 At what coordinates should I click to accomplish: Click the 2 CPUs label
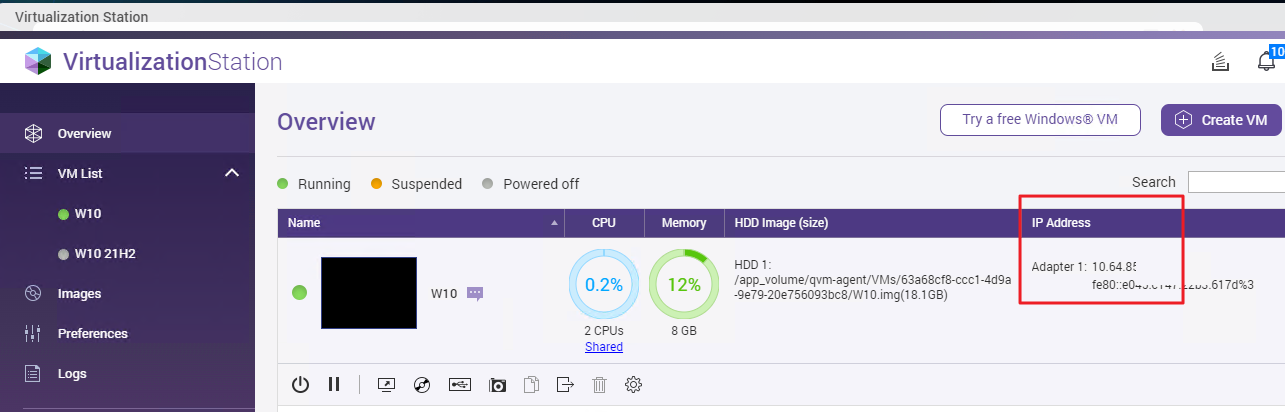click(604, 331)
